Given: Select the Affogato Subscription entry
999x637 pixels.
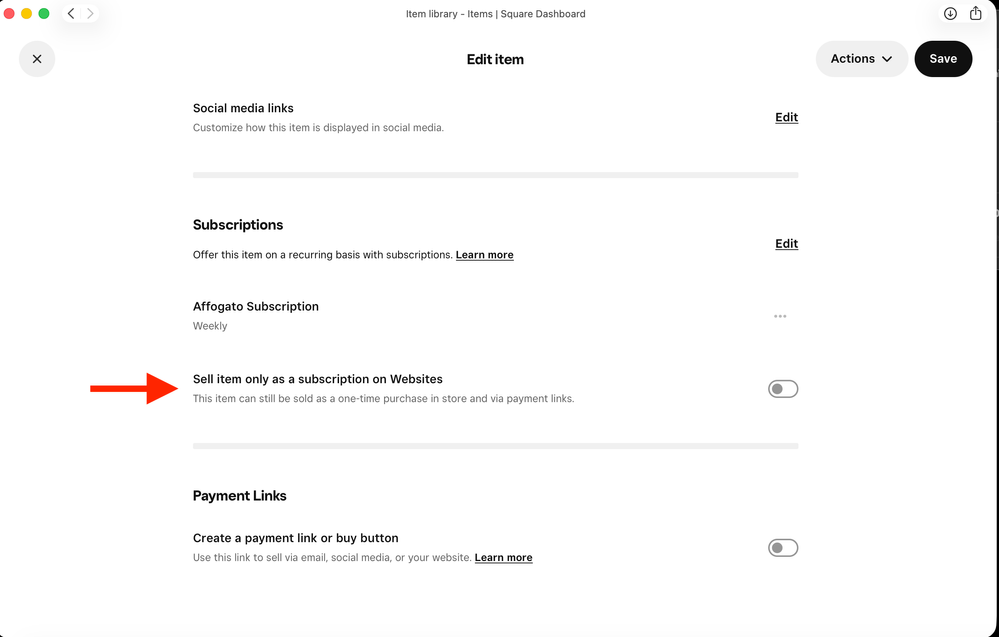Looking at the screenshot, I should point(255,306).
